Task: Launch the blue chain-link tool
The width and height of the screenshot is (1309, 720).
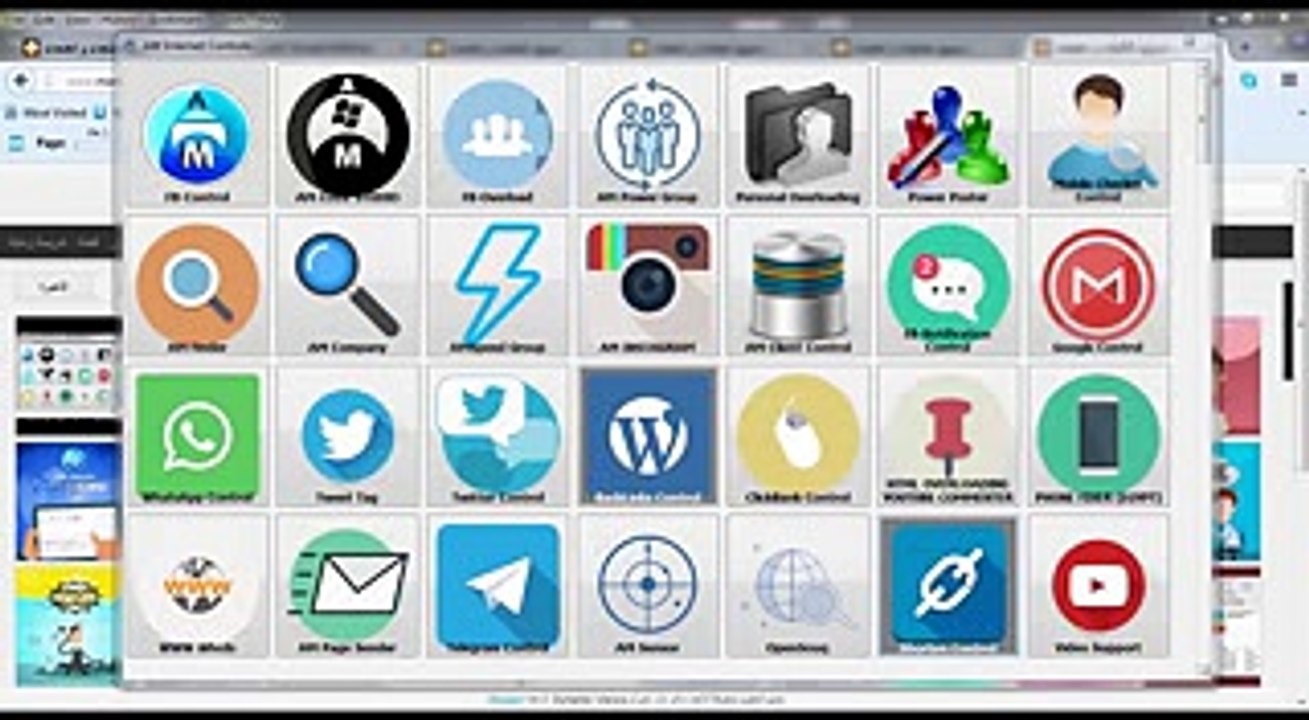Action: pos(948,585)
